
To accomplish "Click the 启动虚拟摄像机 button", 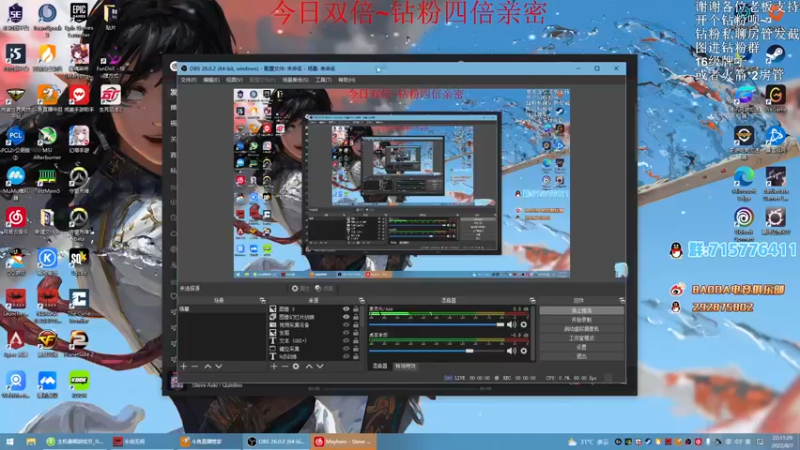I will pyautogui.click(x=582, y=329).
